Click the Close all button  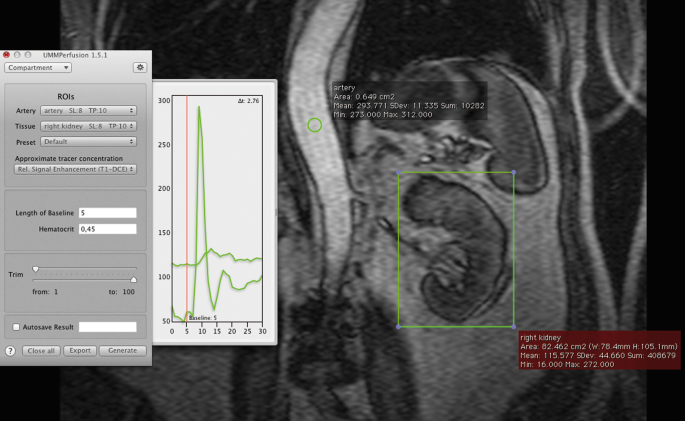tap(41, 351)
